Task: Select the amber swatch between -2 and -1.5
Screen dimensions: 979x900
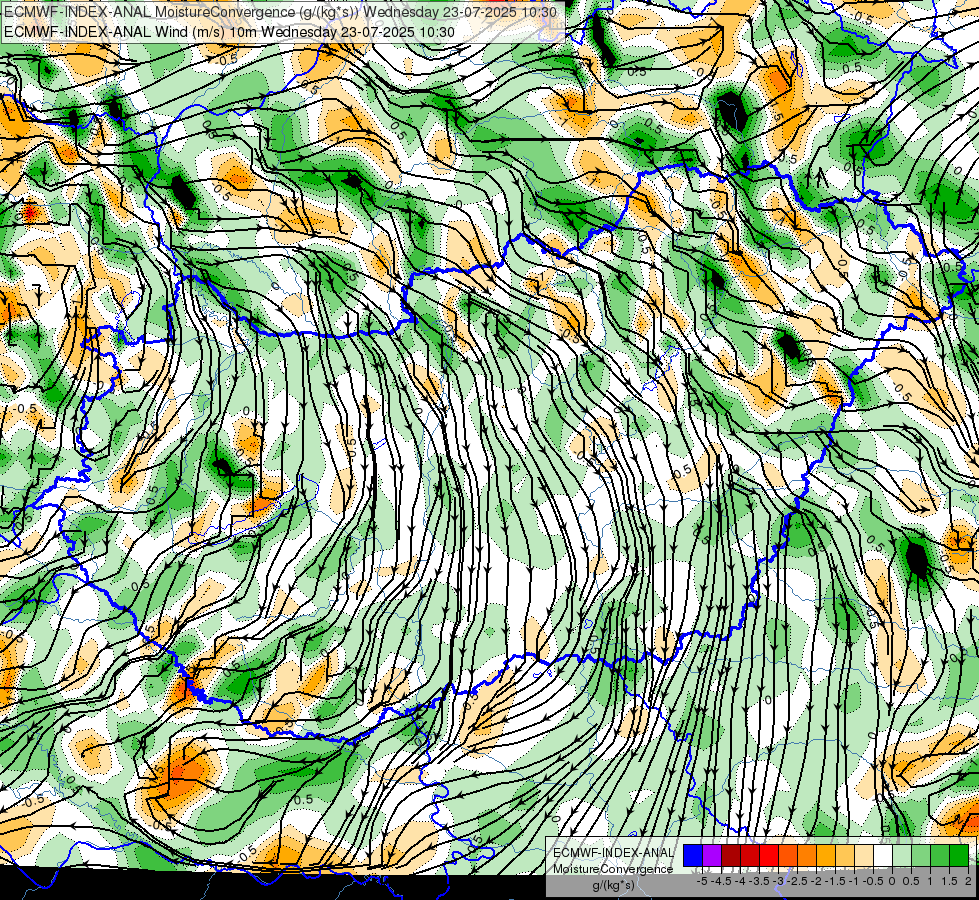Action: tap(826, 856)
